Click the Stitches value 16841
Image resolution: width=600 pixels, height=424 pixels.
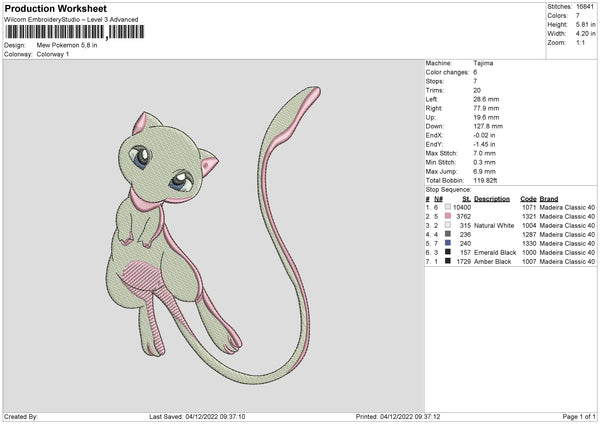click(x=585, y=7)
